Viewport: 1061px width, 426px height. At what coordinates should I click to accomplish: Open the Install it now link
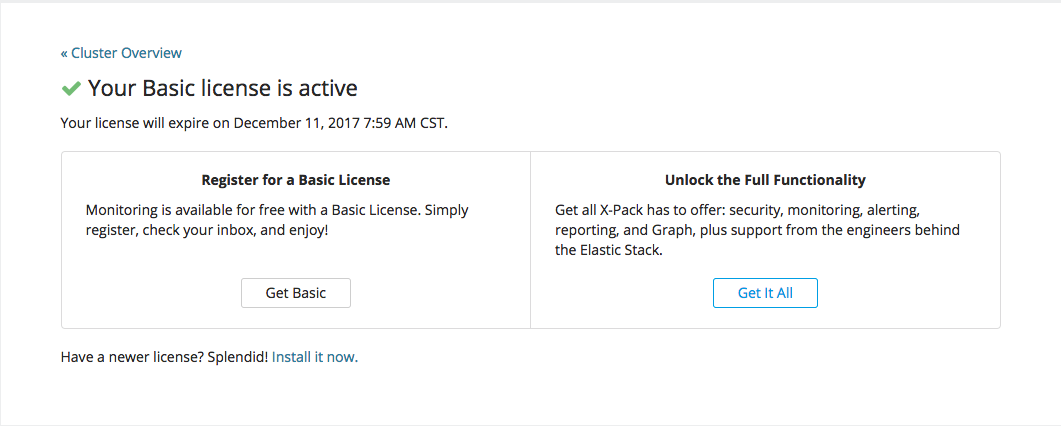314,356
